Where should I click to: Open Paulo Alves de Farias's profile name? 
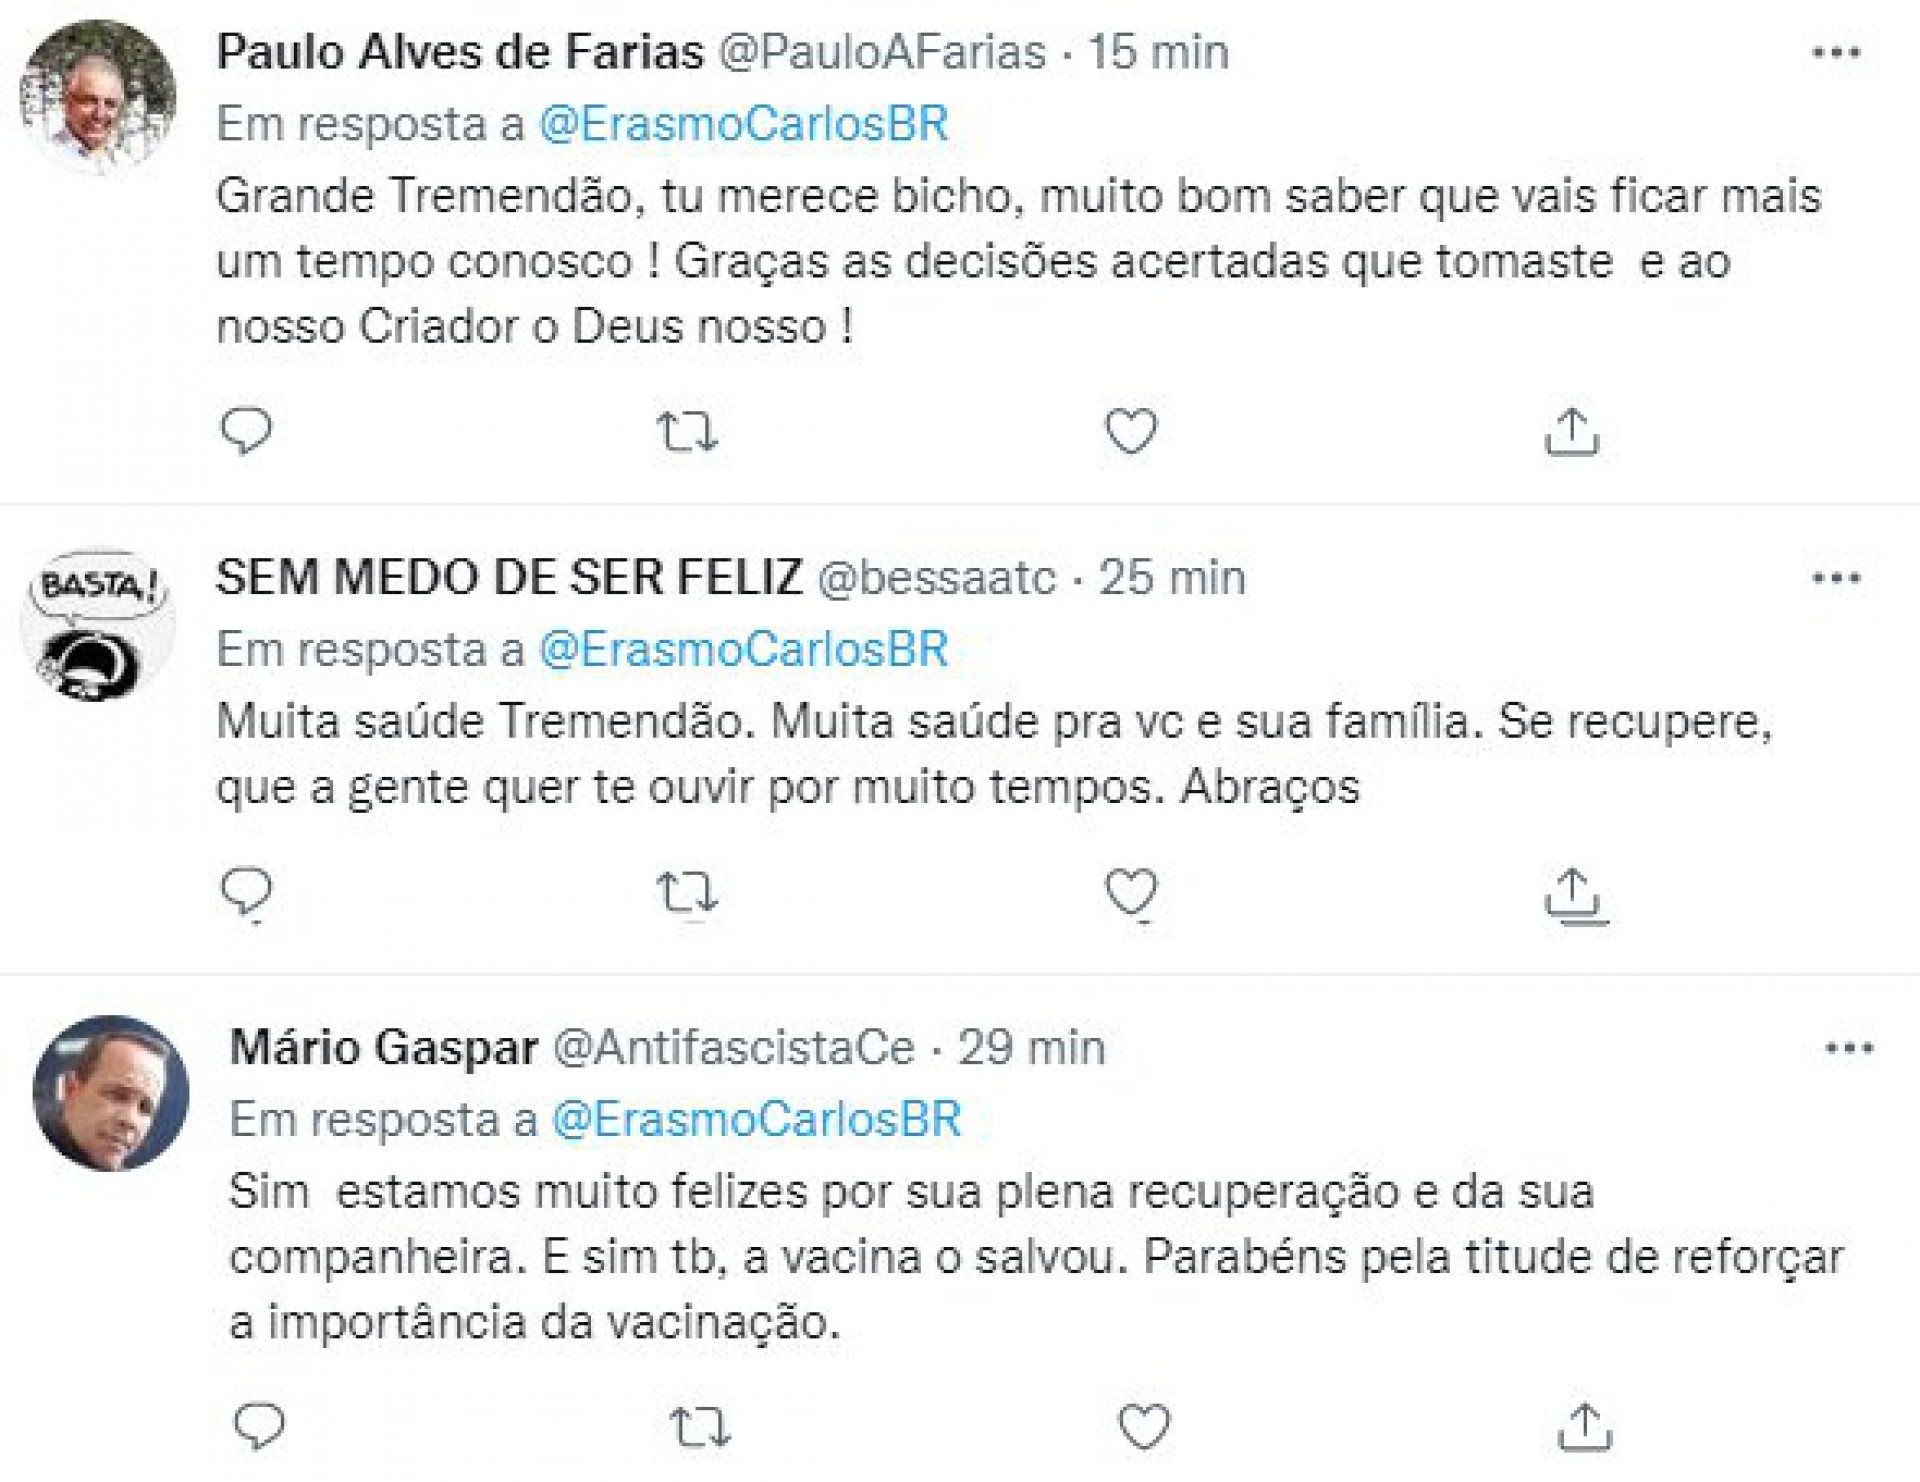point(460,53)
